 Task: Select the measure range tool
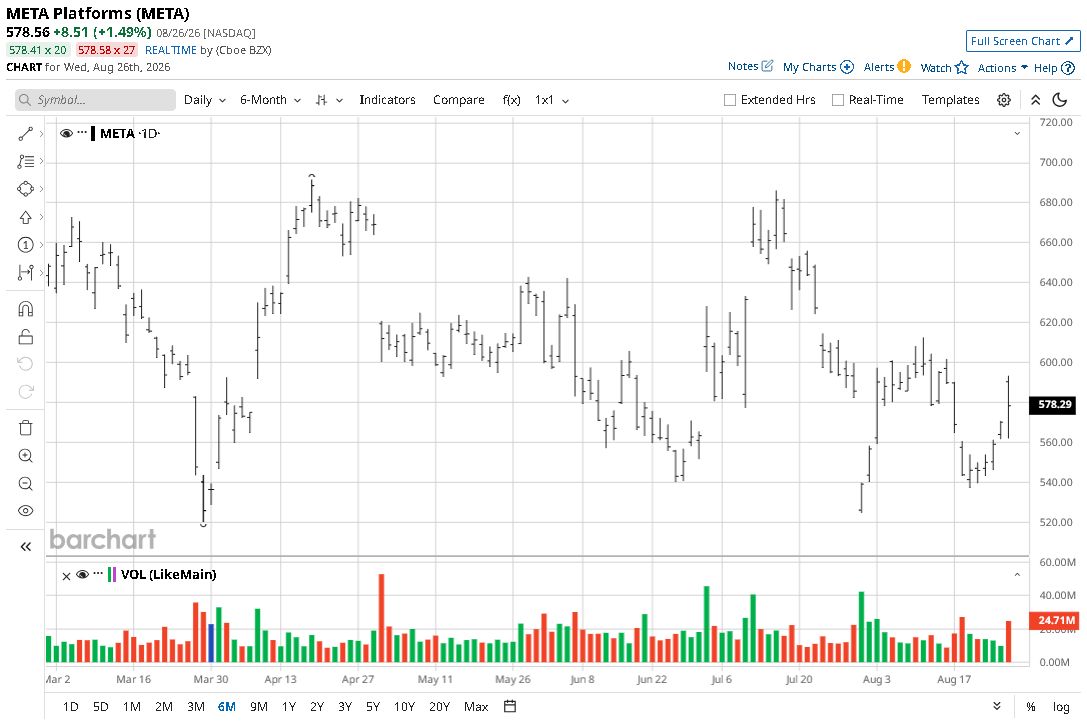pos(26,273)
